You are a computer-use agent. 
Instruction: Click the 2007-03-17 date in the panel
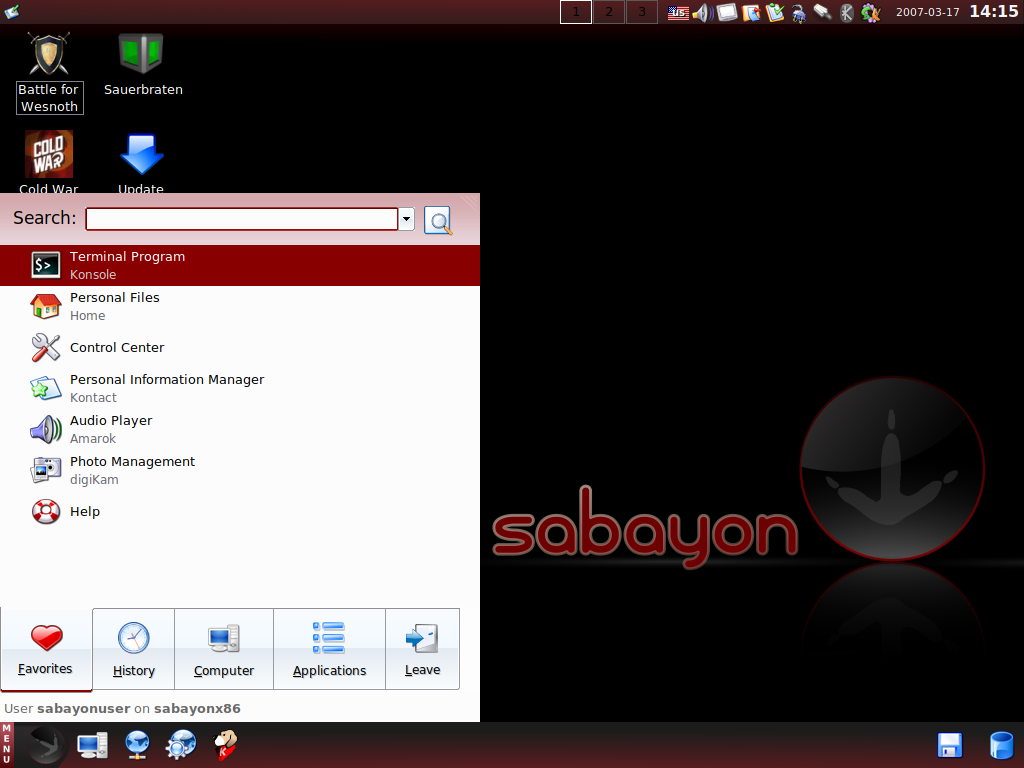[x=927, y=12]
